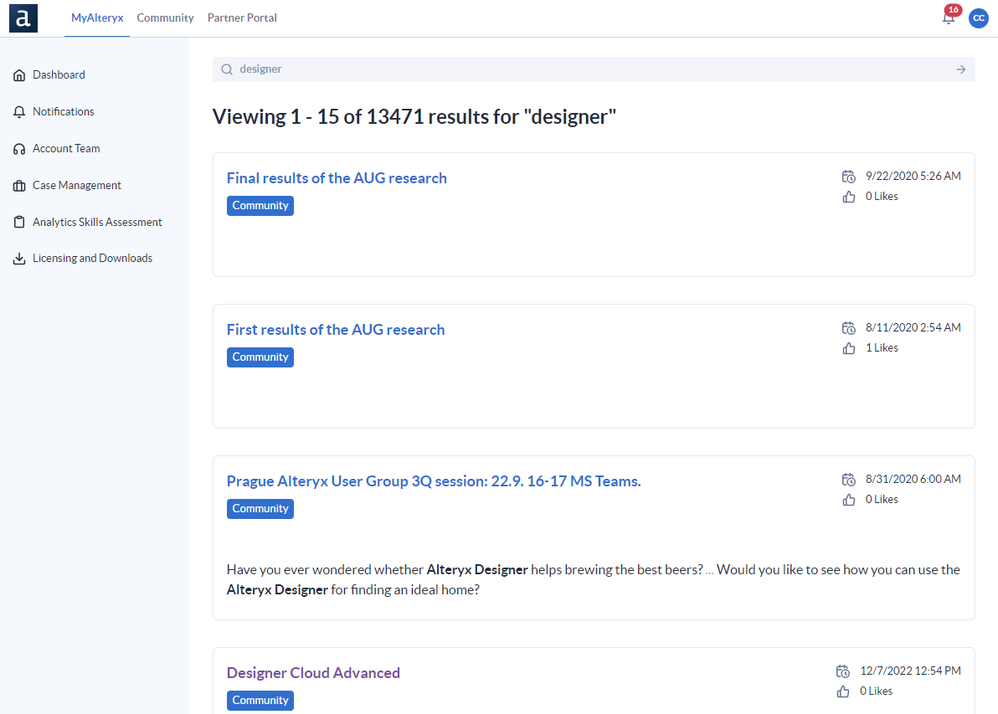Open Notifications in the sidebar
This screenshot has width=998, height=714.
pos(63,112)
